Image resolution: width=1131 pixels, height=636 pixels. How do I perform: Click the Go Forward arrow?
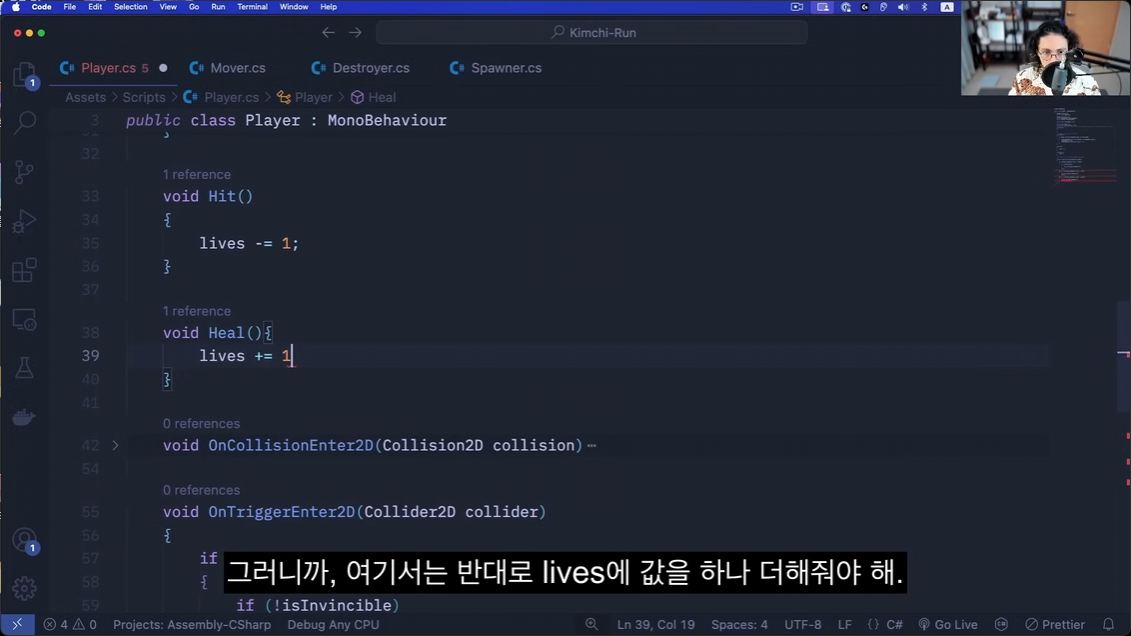(356, 32)
